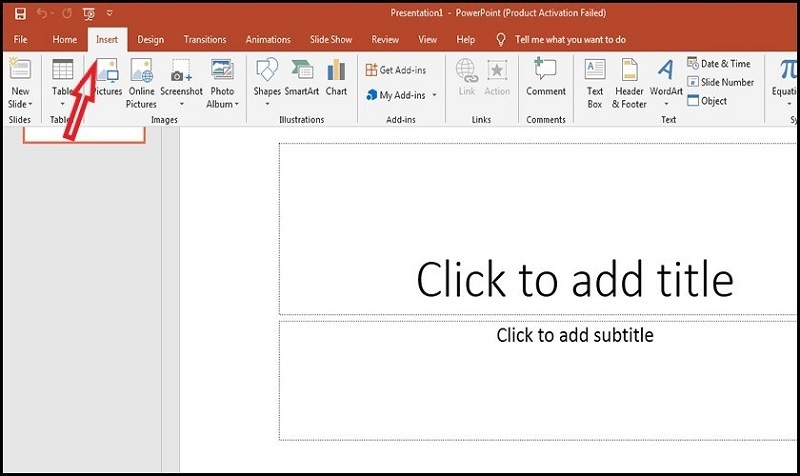
Task: Switch to the Design tab
Action: pos(151,40)
